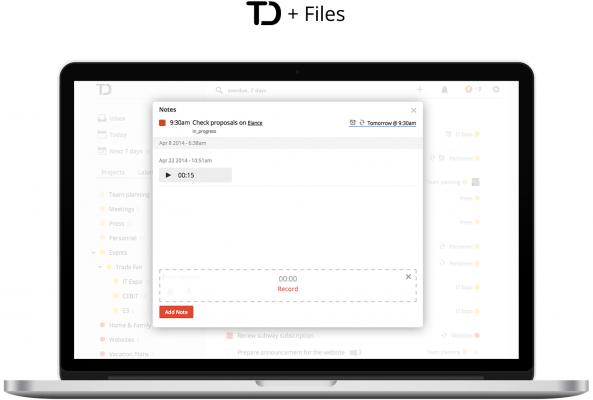Image resolution: width=593 pixels, height=400 pixels.
Task: Click the plus quick-add task icon
Action: pyautogui.click(x=420, y=89)
